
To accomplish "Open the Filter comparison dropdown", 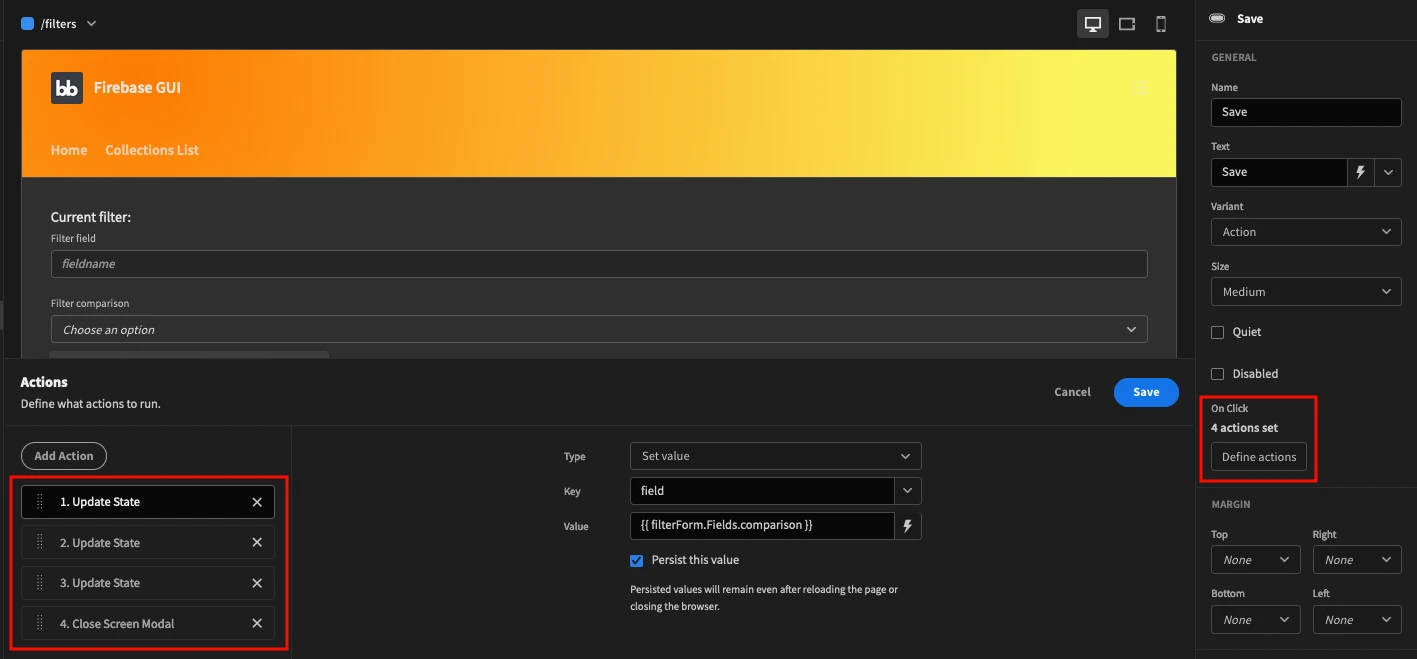I will coord(599,329).
